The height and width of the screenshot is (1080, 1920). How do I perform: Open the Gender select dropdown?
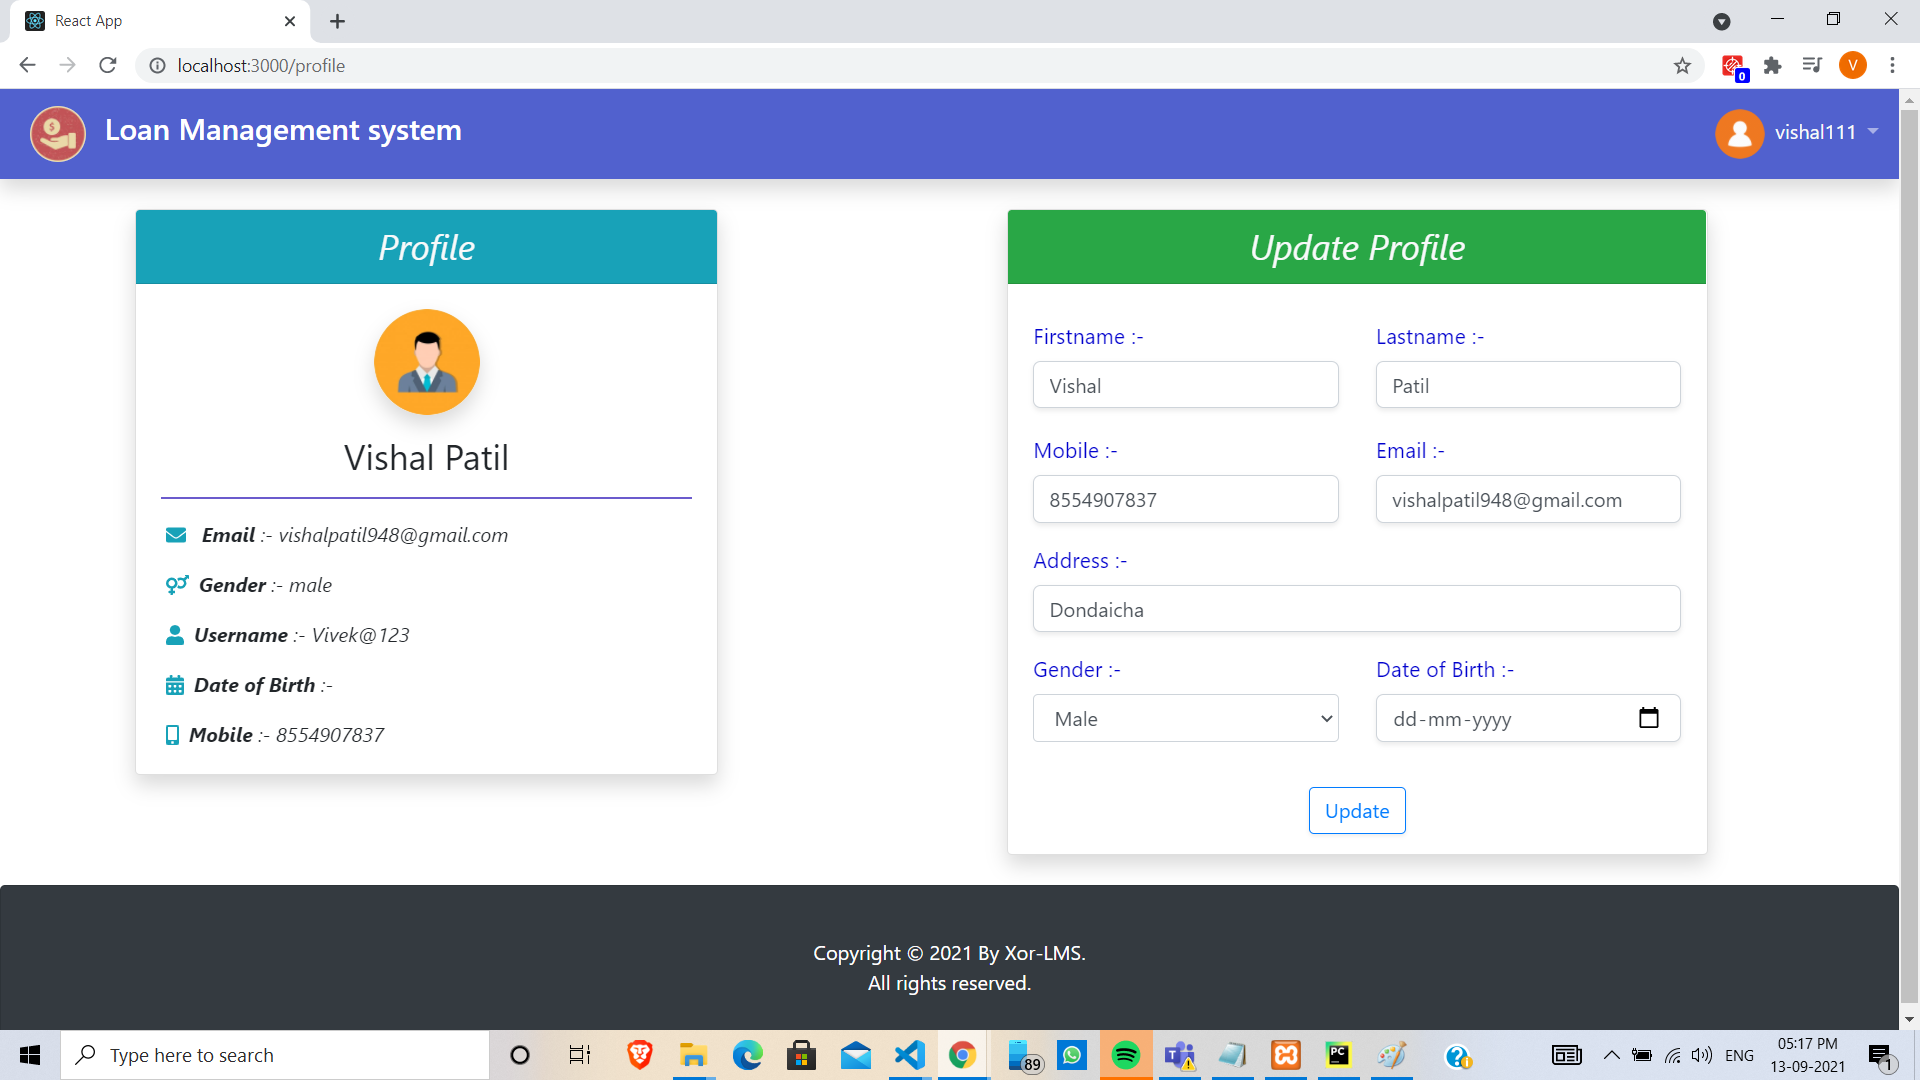(1185, 718)
